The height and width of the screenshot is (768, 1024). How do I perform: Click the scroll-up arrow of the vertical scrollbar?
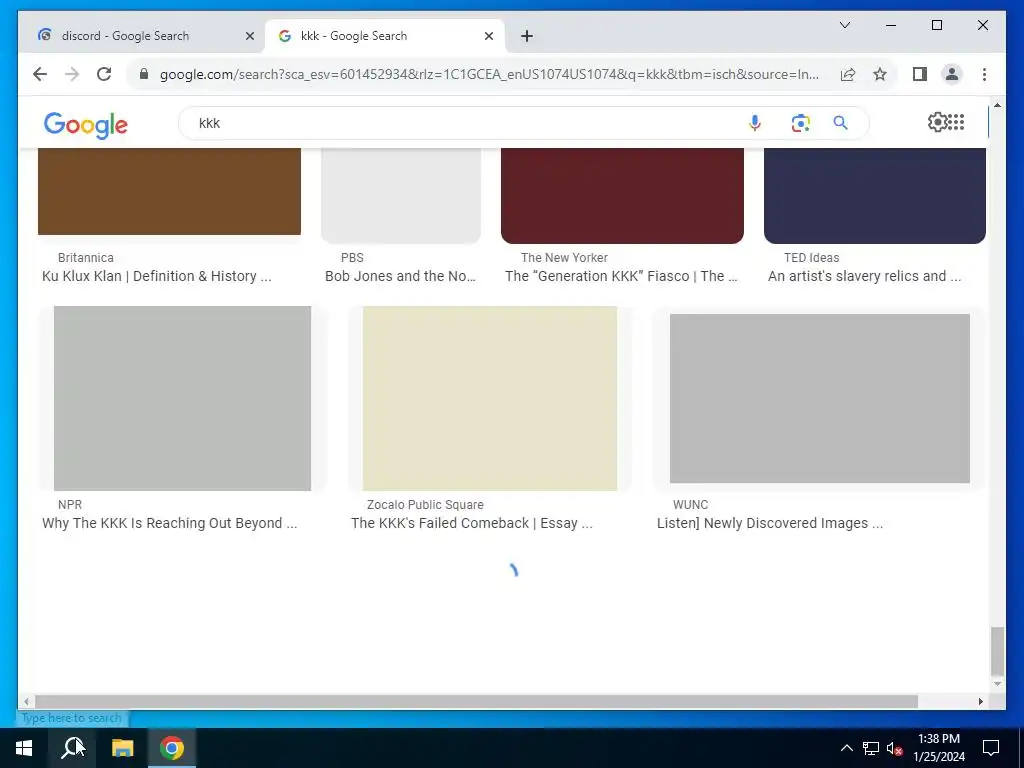[x=997, y=104]
